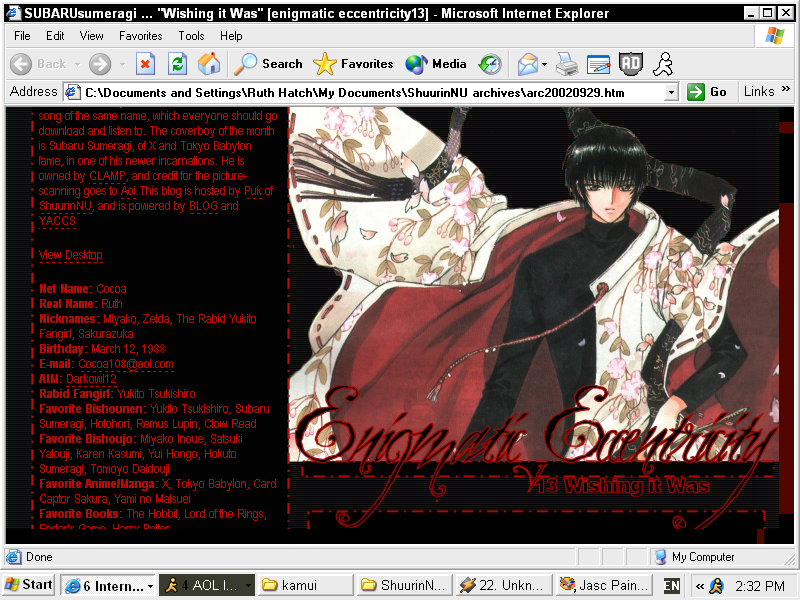
Task: Follow the Aoi link
Action: (128, 191)
